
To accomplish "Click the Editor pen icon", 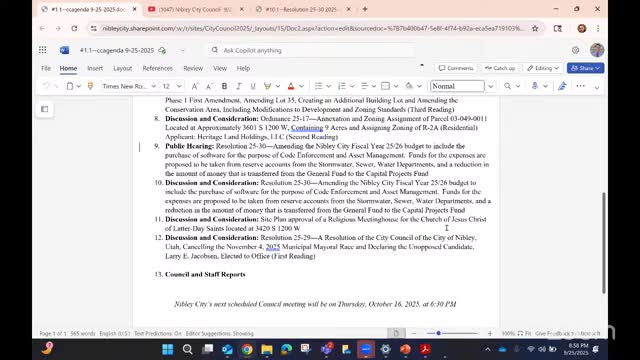I will point(562,86).
